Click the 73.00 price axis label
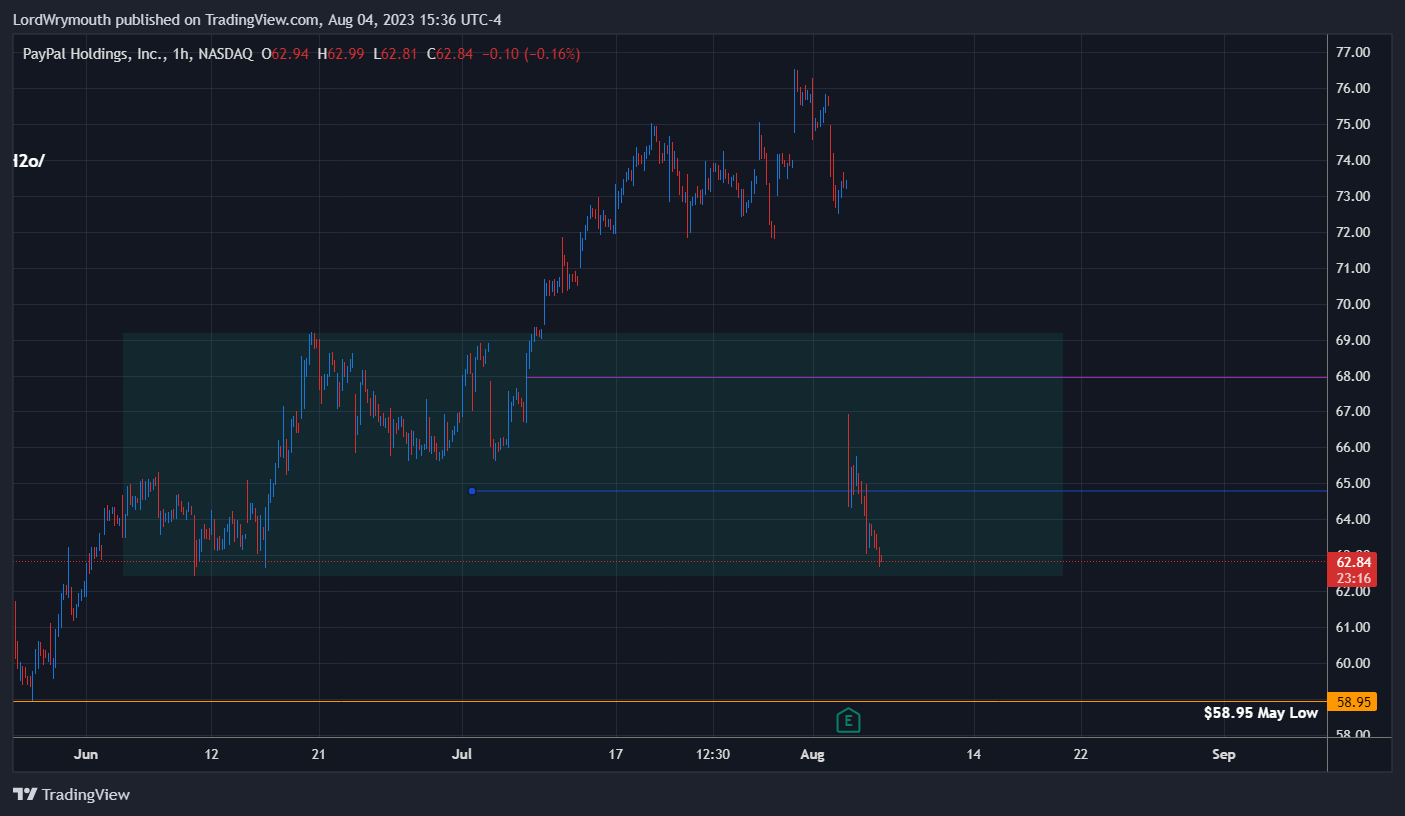Viewport: 1405px width, 816px height. [x=1352, y=196]
